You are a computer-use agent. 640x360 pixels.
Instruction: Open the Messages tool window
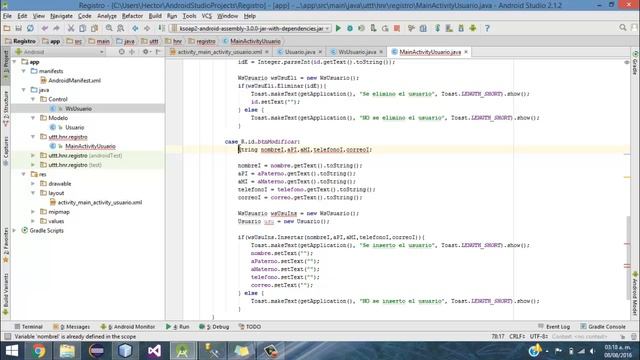click(x=71, y=327)
